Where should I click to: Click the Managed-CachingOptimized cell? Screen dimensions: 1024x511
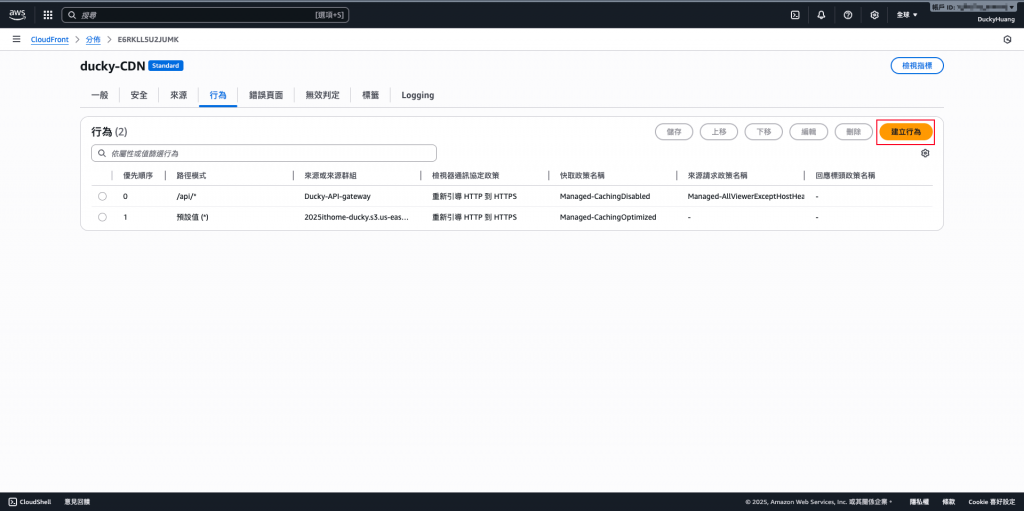(x=608, y=217)
